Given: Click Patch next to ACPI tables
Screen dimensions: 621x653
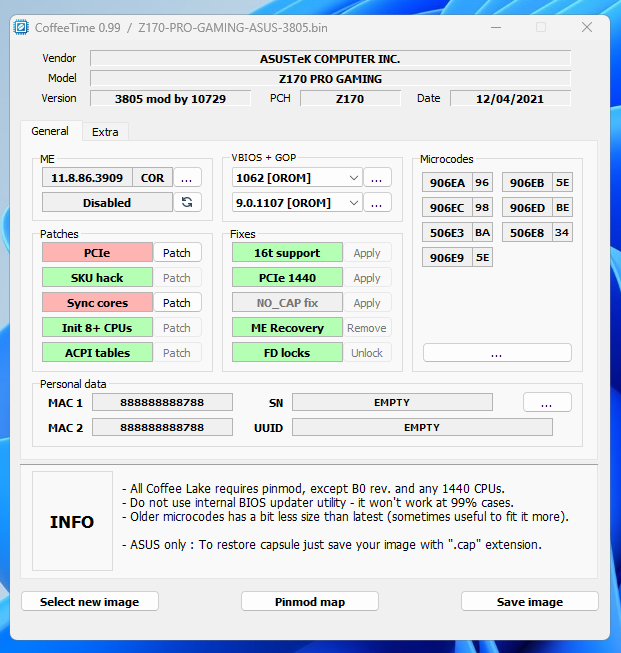Looking at the screenshot, I should pos(177,353).
